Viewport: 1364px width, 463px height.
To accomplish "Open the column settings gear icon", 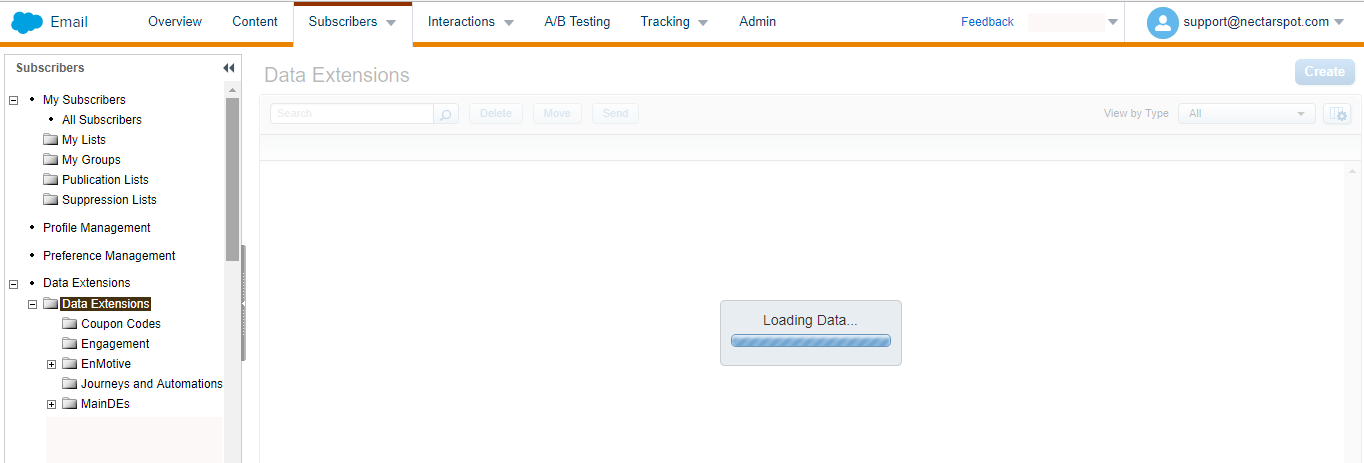I will coord(1337,114).
